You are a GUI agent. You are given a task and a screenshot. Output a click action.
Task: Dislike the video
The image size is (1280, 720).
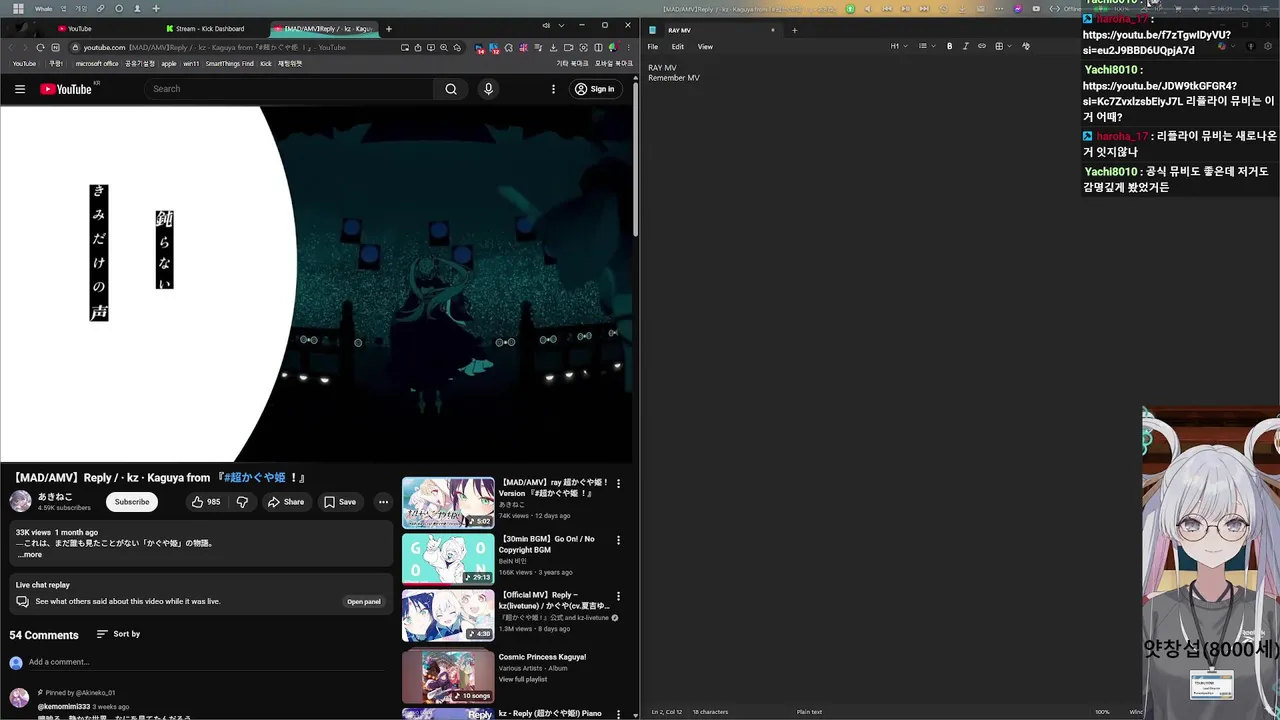click(242, 502)
